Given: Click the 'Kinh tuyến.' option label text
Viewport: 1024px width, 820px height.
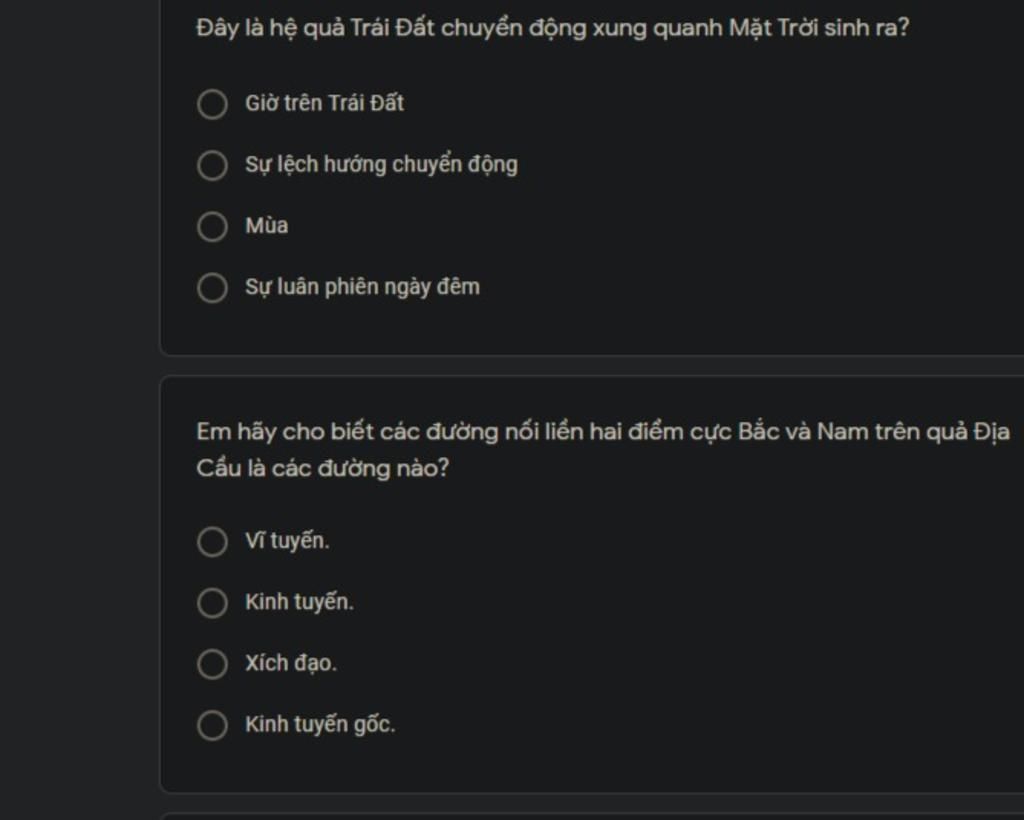Looking at the screenshot, I should tap(300, 602).
